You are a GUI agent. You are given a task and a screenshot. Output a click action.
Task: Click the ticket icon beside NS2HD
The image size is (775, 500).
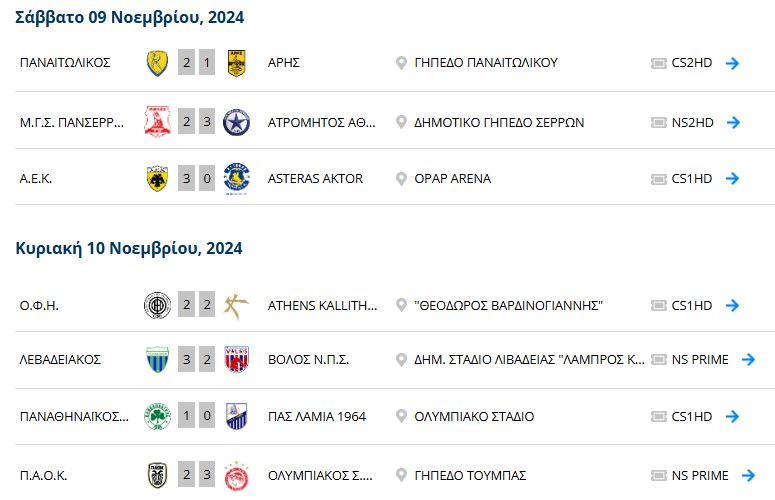(x=658, y=122)
